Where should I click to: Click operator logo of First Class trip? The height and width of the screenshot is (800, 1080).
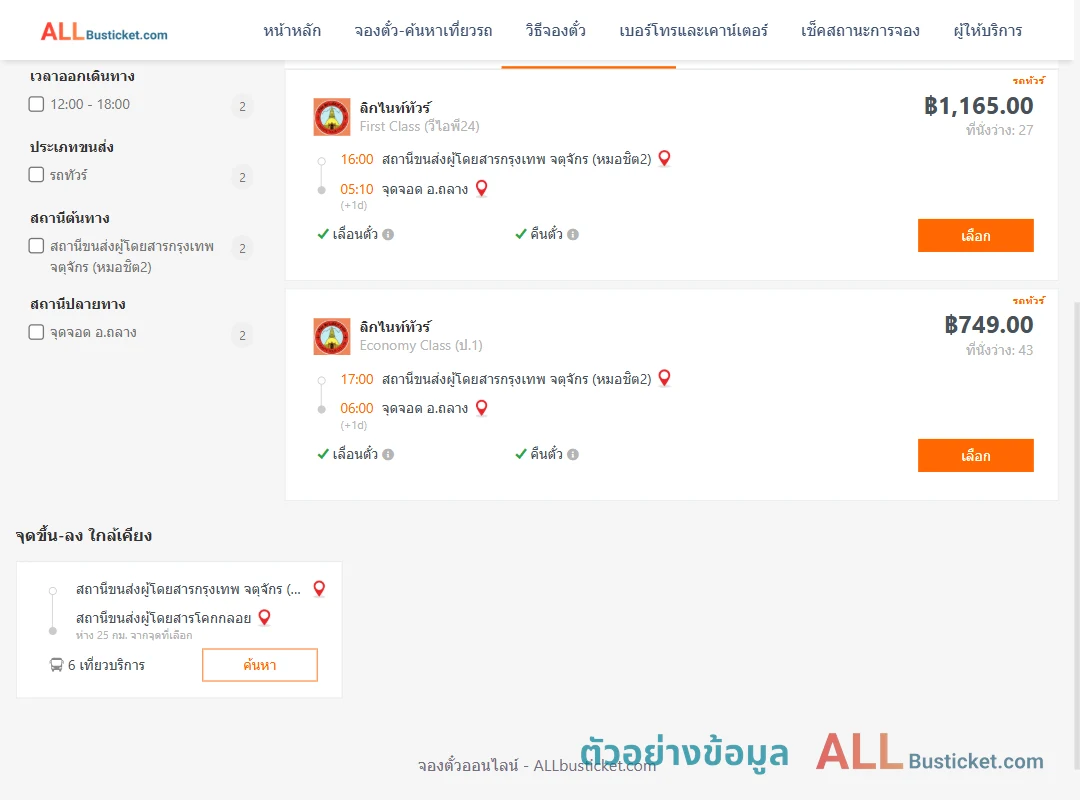(x=332, y=116)
